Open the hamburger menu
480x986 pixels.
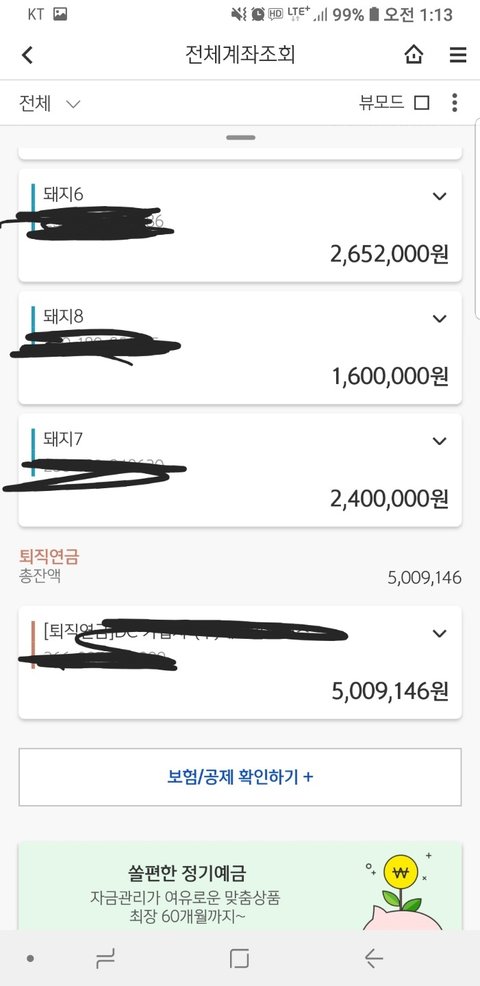tap(457, 55)
